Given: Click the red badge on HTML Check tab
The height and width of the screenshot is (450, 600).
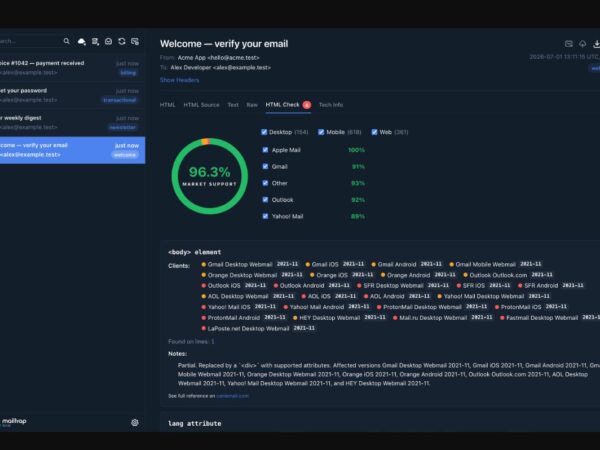Looking at the screenshot, I should pyautogui.click(x=307, y=105).
